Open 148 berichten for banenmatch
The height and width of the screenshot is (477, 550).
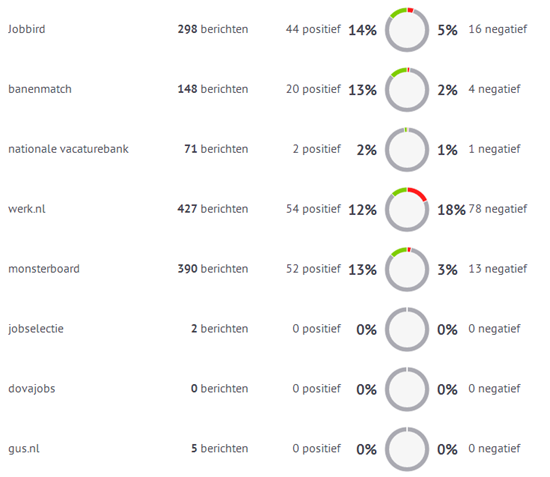[x=213, y=89]
